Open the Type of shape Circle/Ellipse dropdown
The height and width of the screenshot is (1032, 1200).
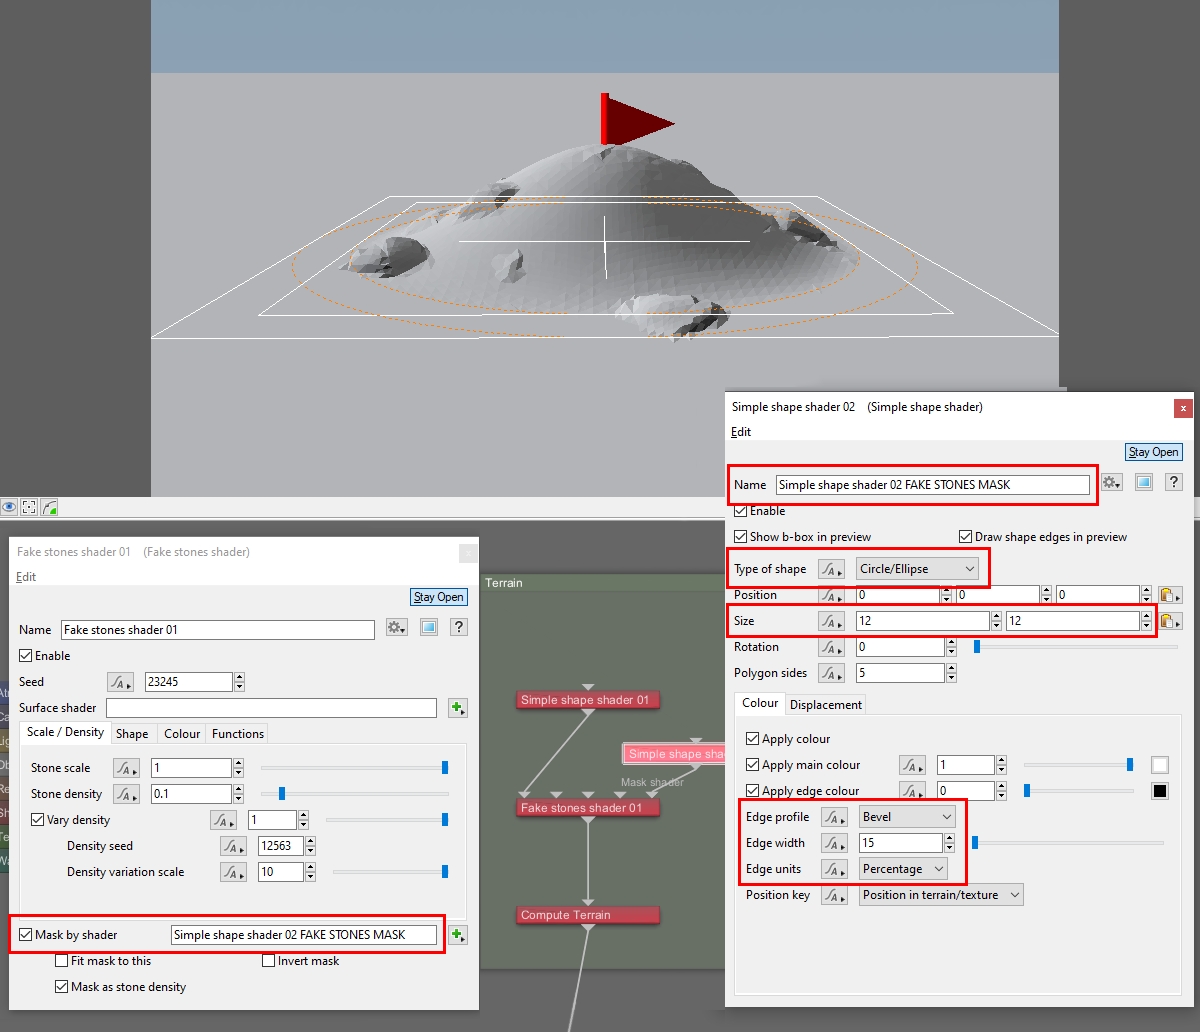[x=918, y=569]
